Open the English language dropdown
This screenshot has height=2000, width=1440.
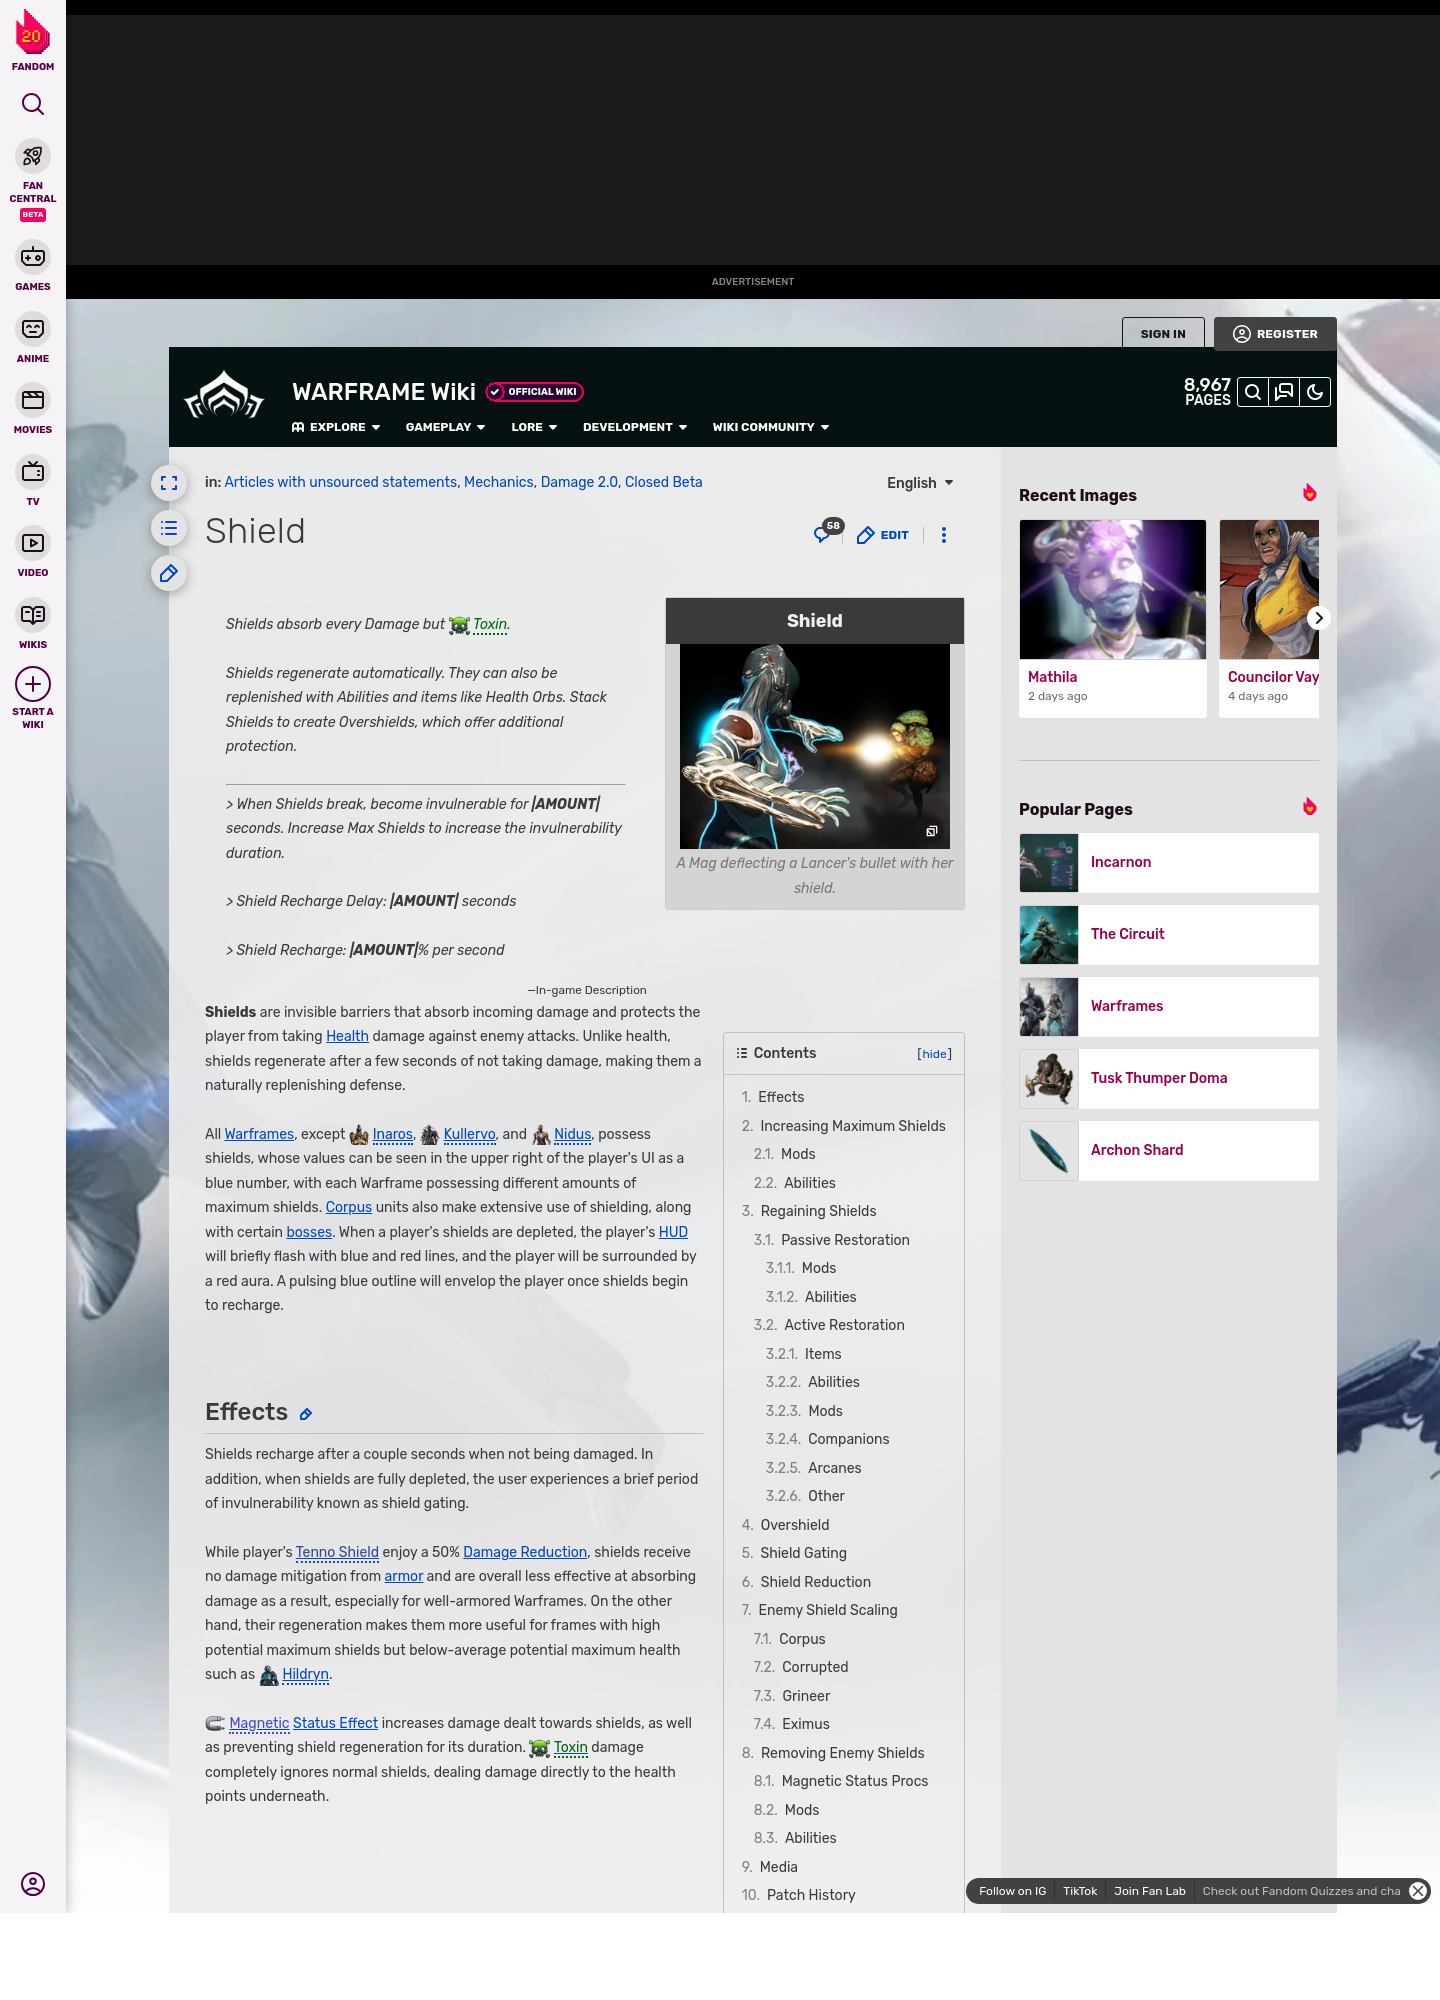point(920,483)
